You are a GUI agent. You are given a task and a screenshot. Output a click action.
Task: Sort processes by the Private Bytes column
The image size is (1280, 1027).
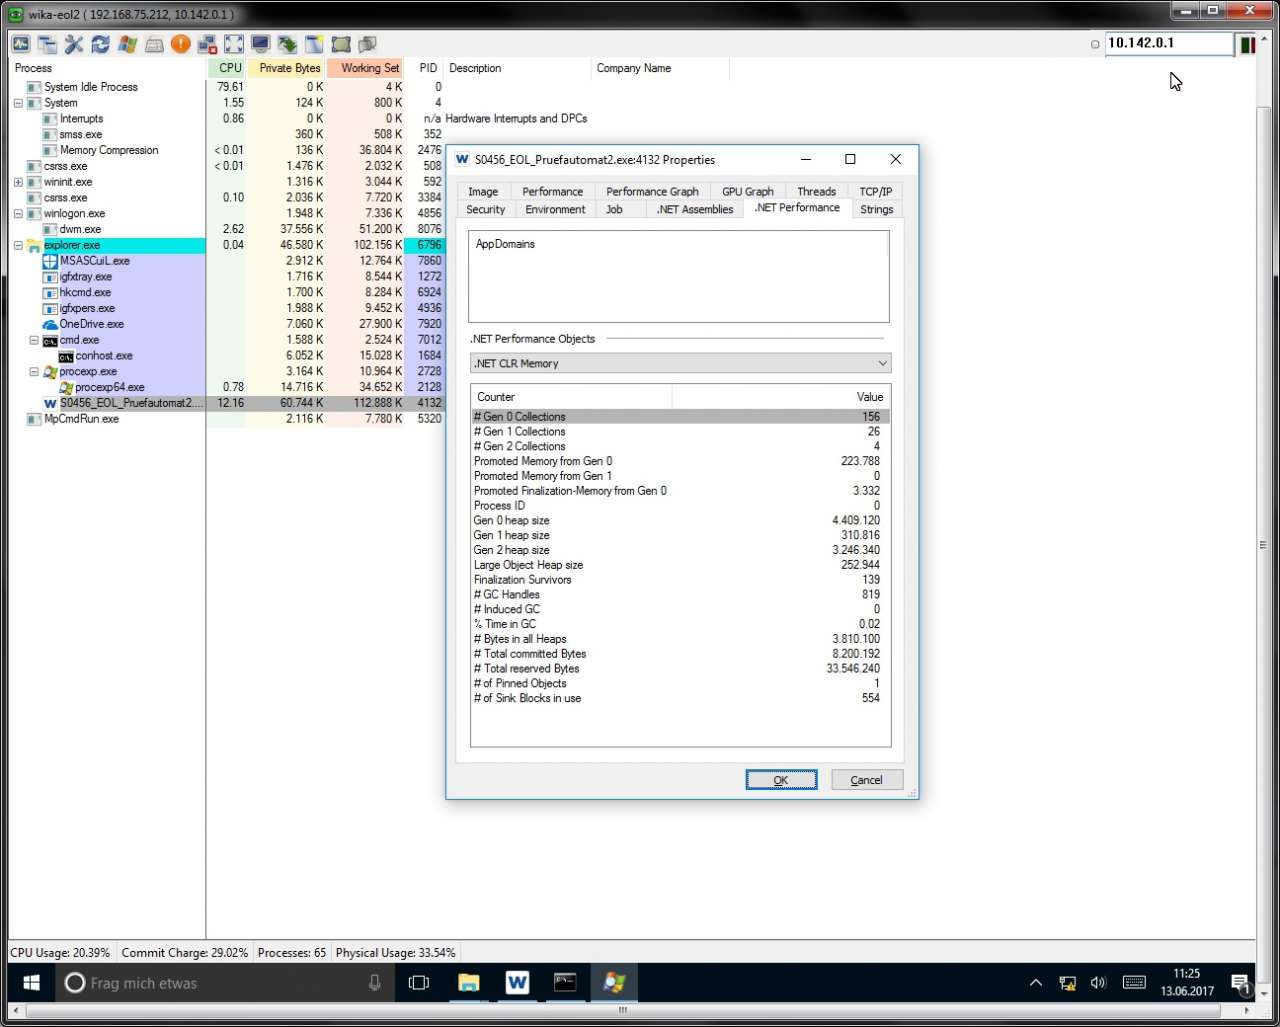tap(289, 68)
